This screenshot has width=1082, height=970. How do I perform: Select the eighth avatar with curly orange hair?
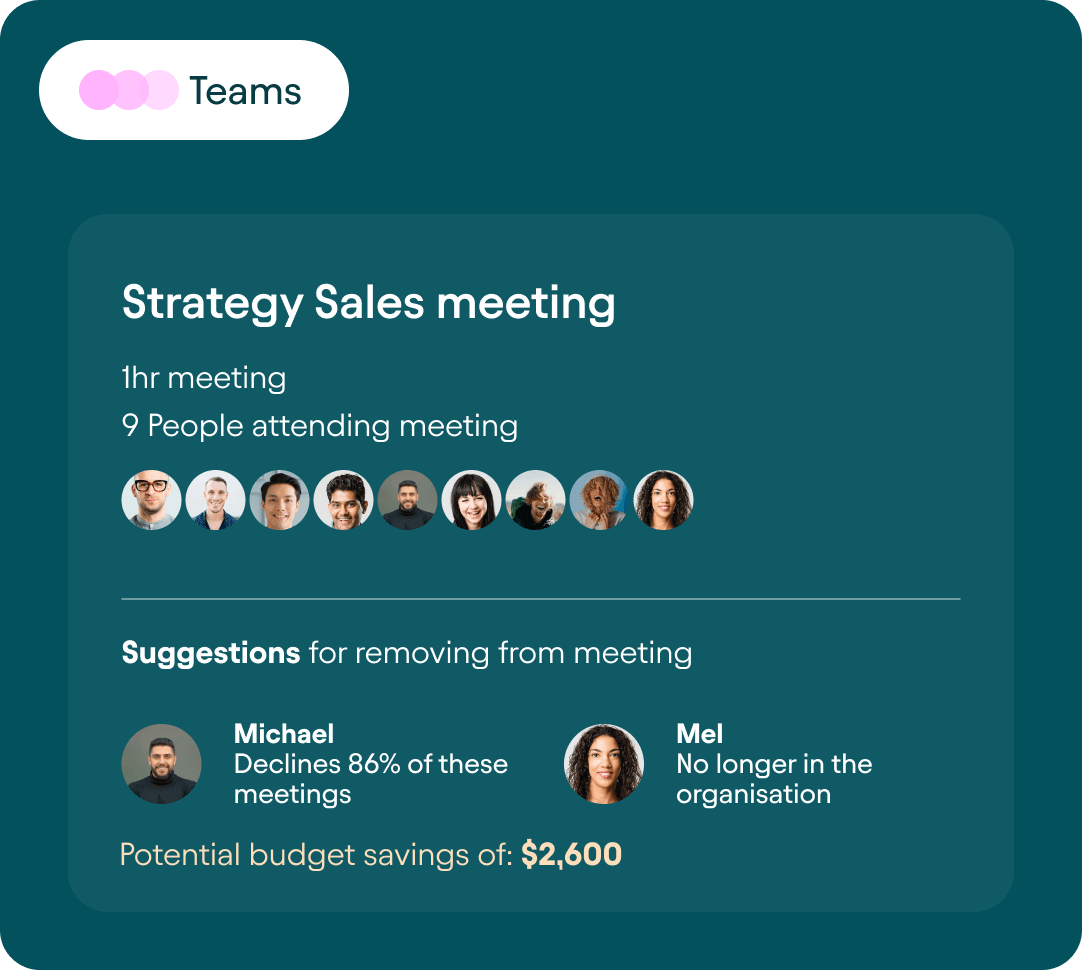600,500
